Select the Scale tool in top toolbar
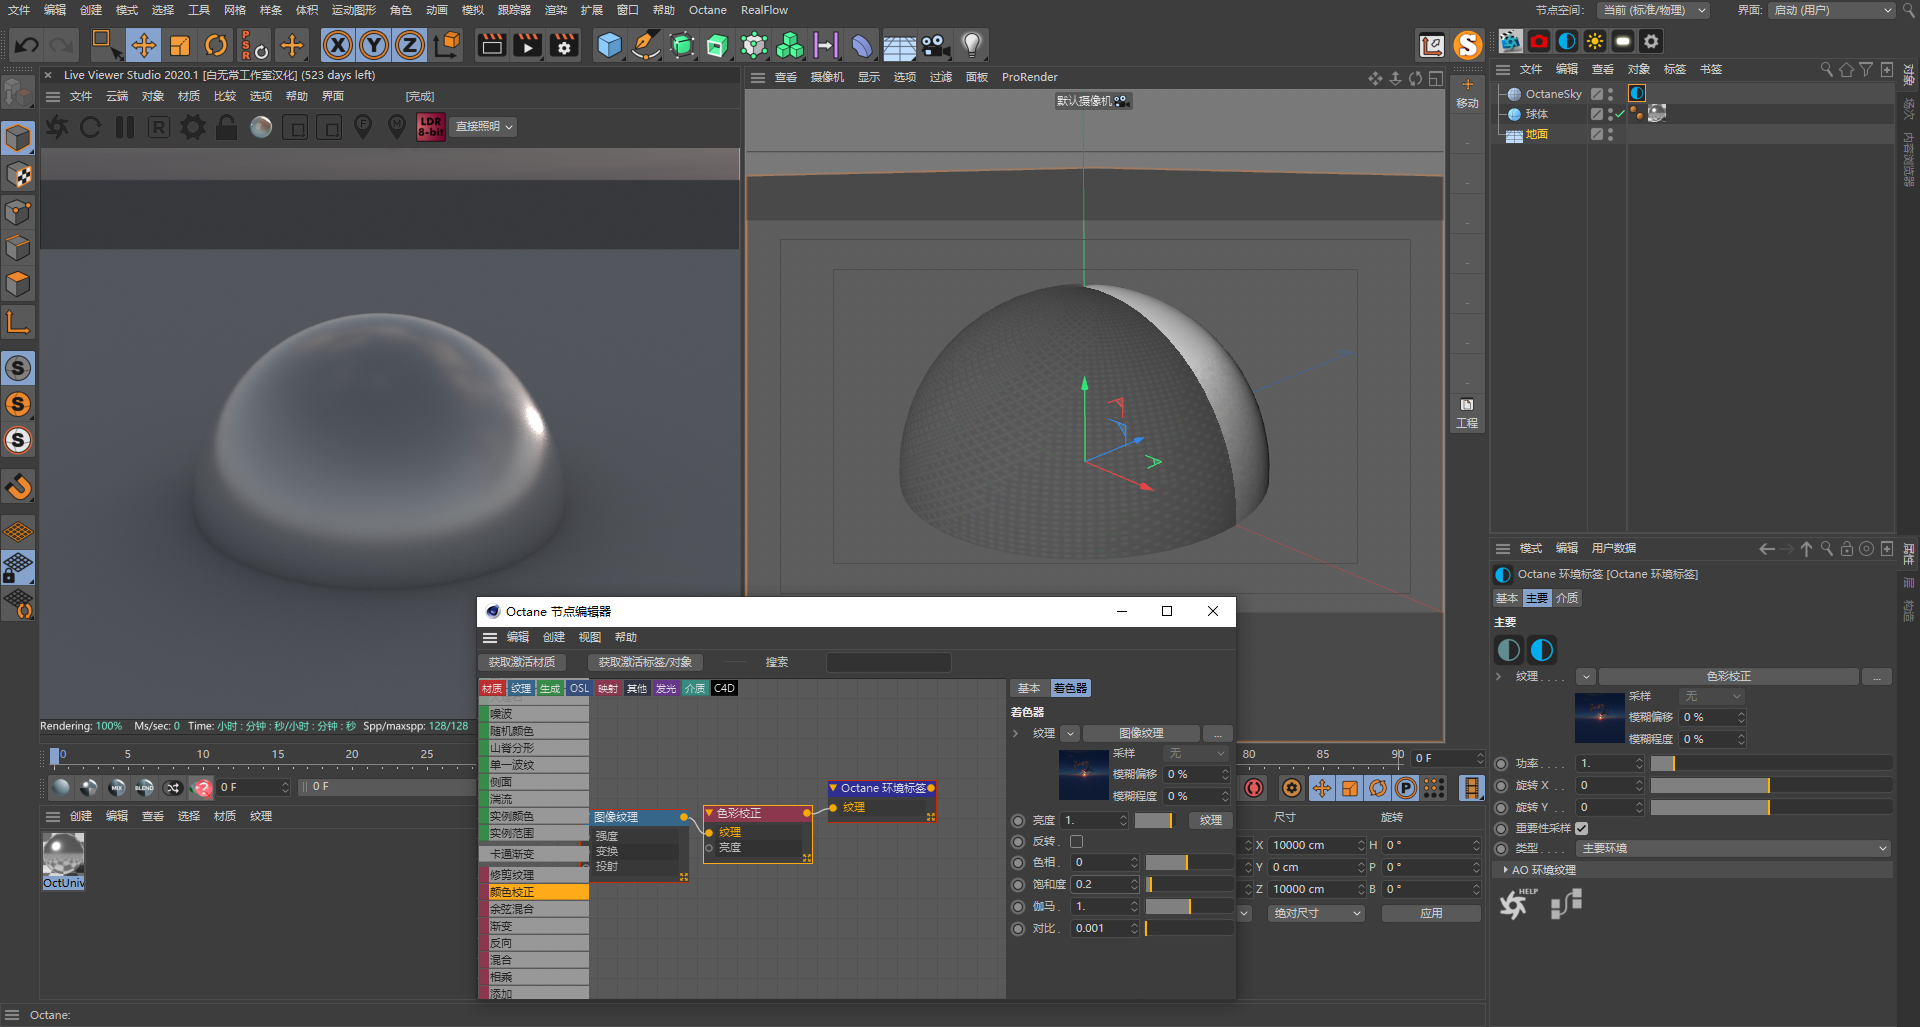Screen dimensions: 1920x1027 180,45
